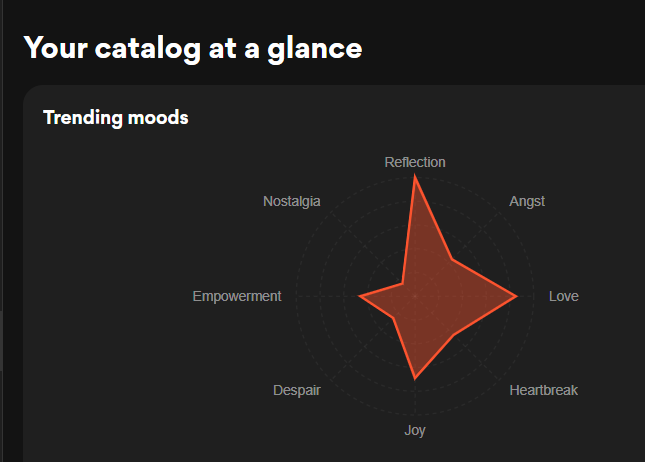Click the Empowerment axis label
This screenshot has width=645, height=462.
coord(237,296)
